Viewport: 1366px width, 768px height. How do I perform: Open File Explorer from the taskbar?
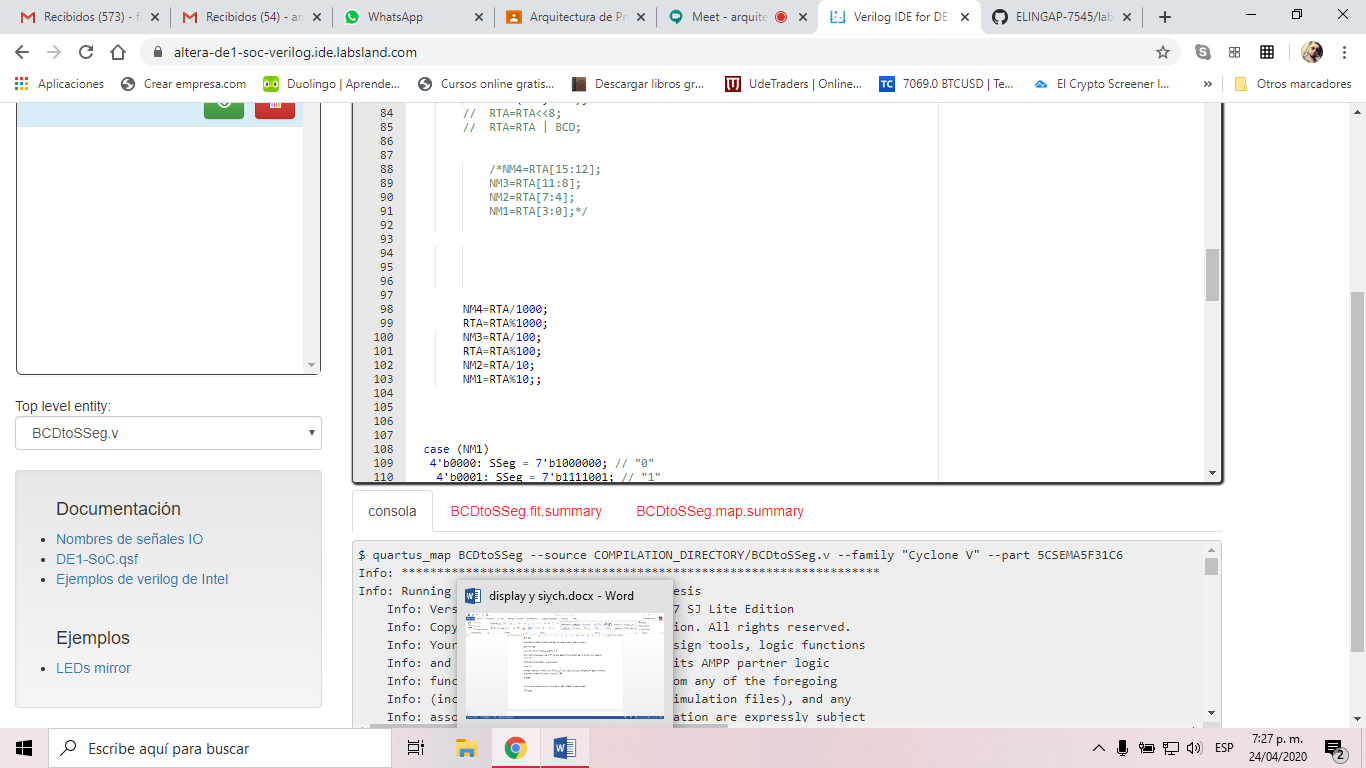pos(467,748)
